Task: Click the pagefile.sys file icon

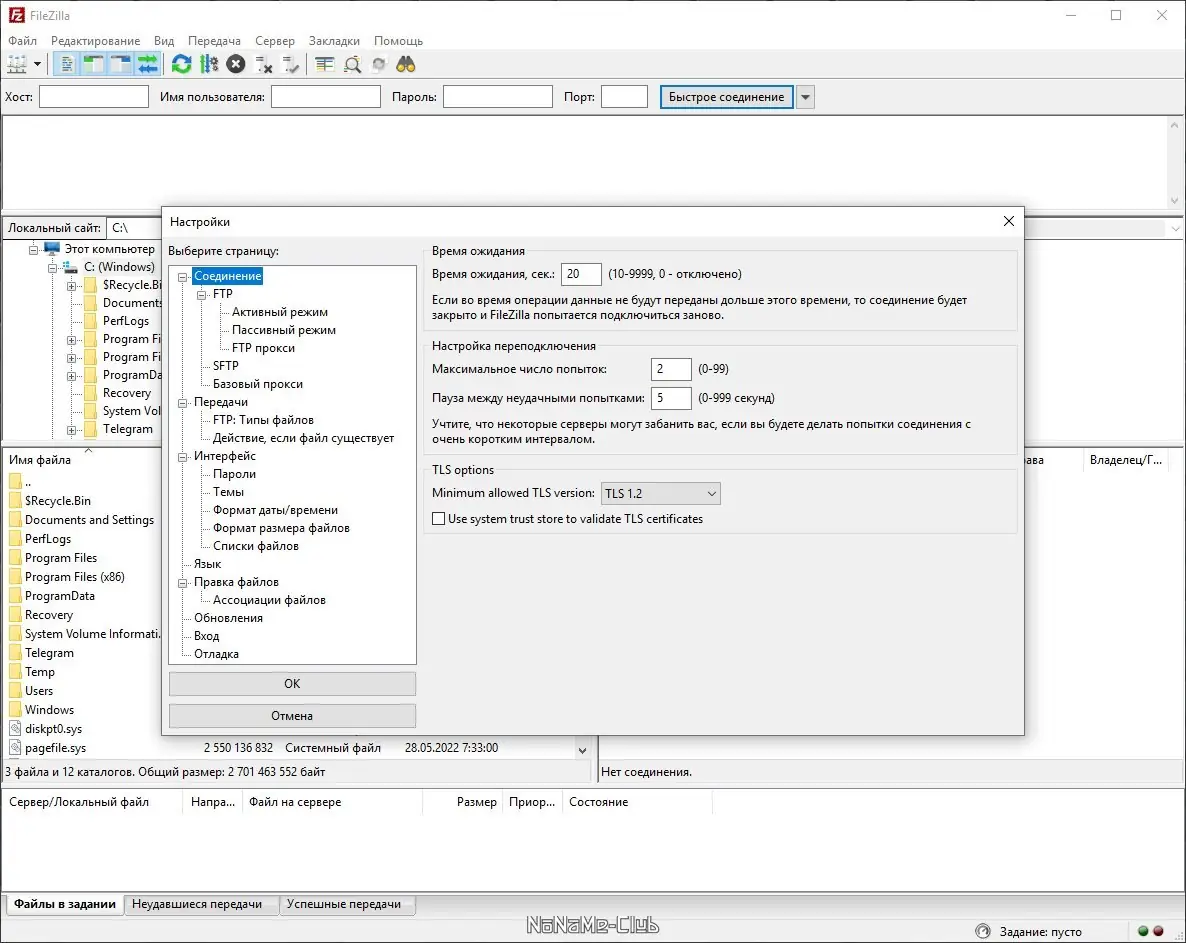Action: click(x=15, y=748)
